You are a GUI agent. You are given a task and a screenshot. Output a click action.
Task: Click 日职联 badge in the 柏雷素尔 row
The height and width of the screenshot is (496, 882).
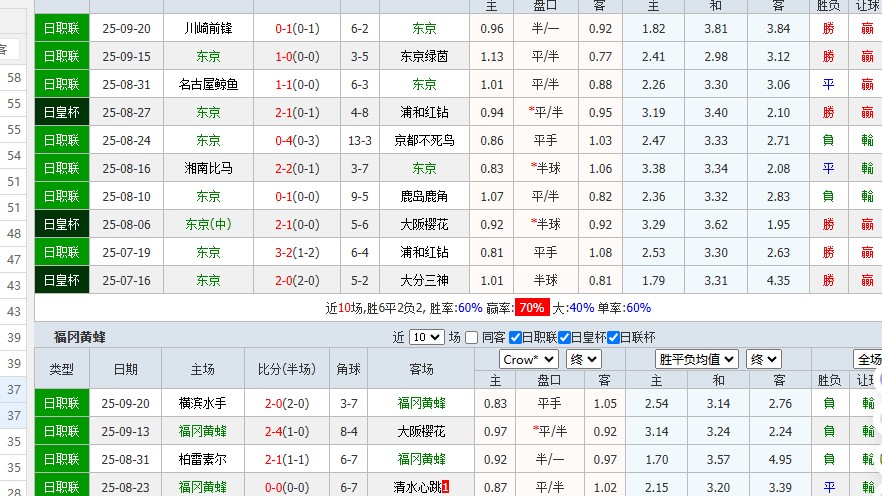click(62, 459)
